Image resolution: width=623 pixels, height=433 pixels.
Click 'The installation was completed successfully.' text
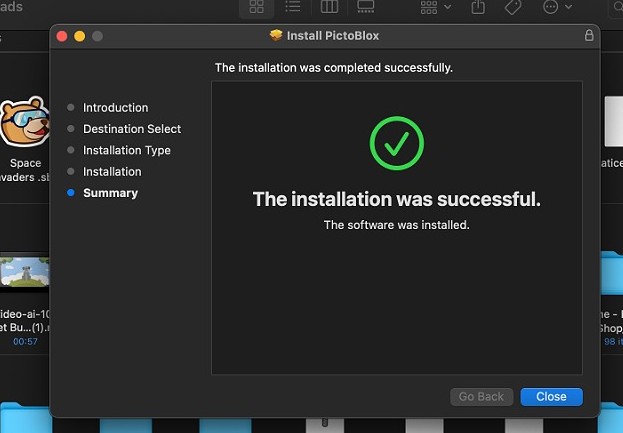pyautogui.click(x=334, y=68)
